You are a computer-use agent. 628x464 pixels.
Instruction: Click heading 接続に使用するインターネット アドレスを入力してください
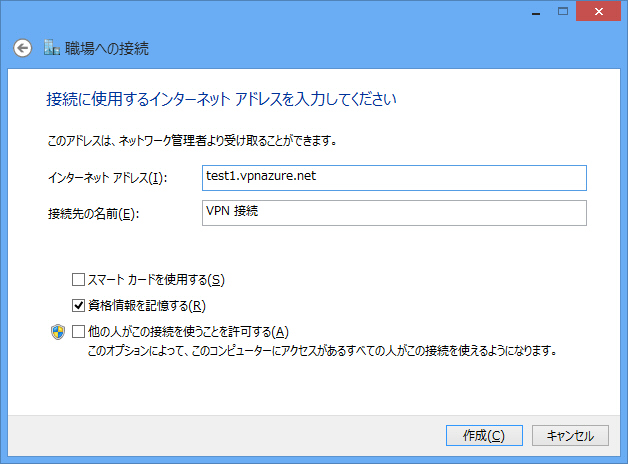coord(221,99)
